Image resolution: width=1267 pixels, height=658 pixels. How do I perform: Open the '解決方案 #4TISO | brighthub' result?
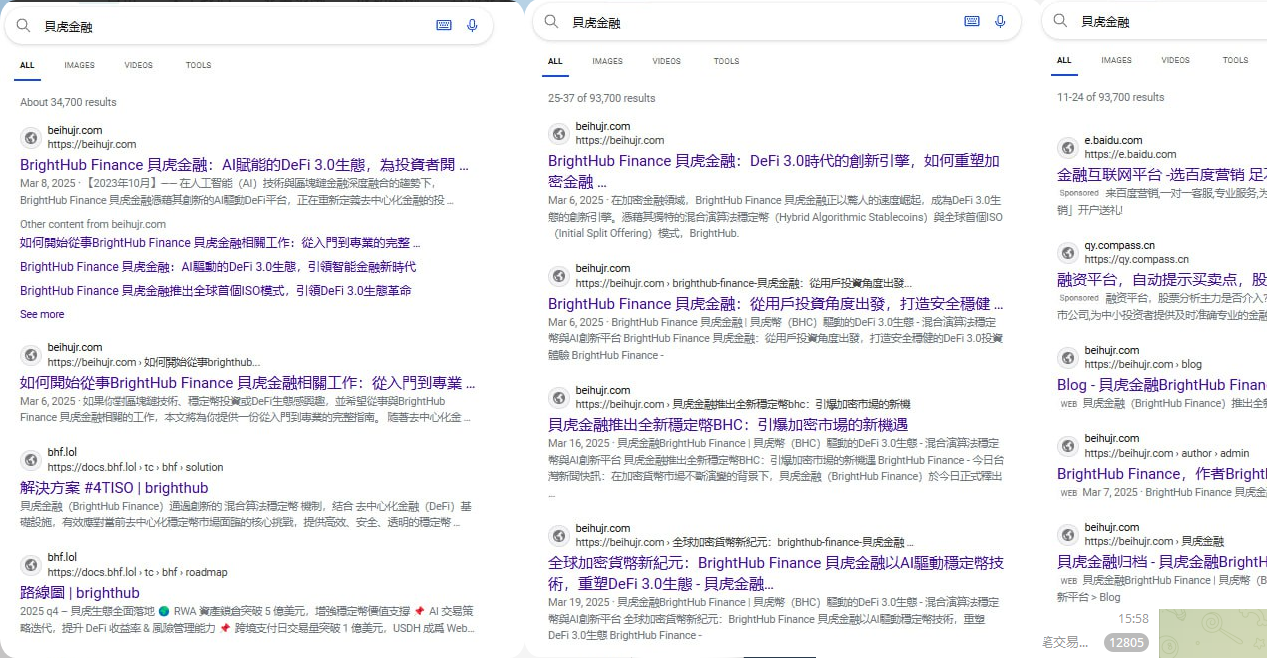tap(114, 488)
